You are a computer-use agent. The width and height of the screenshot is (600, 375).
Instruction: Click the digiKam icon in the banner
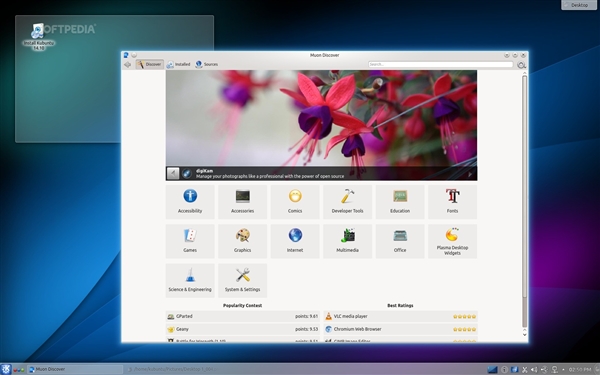(187, 174)
